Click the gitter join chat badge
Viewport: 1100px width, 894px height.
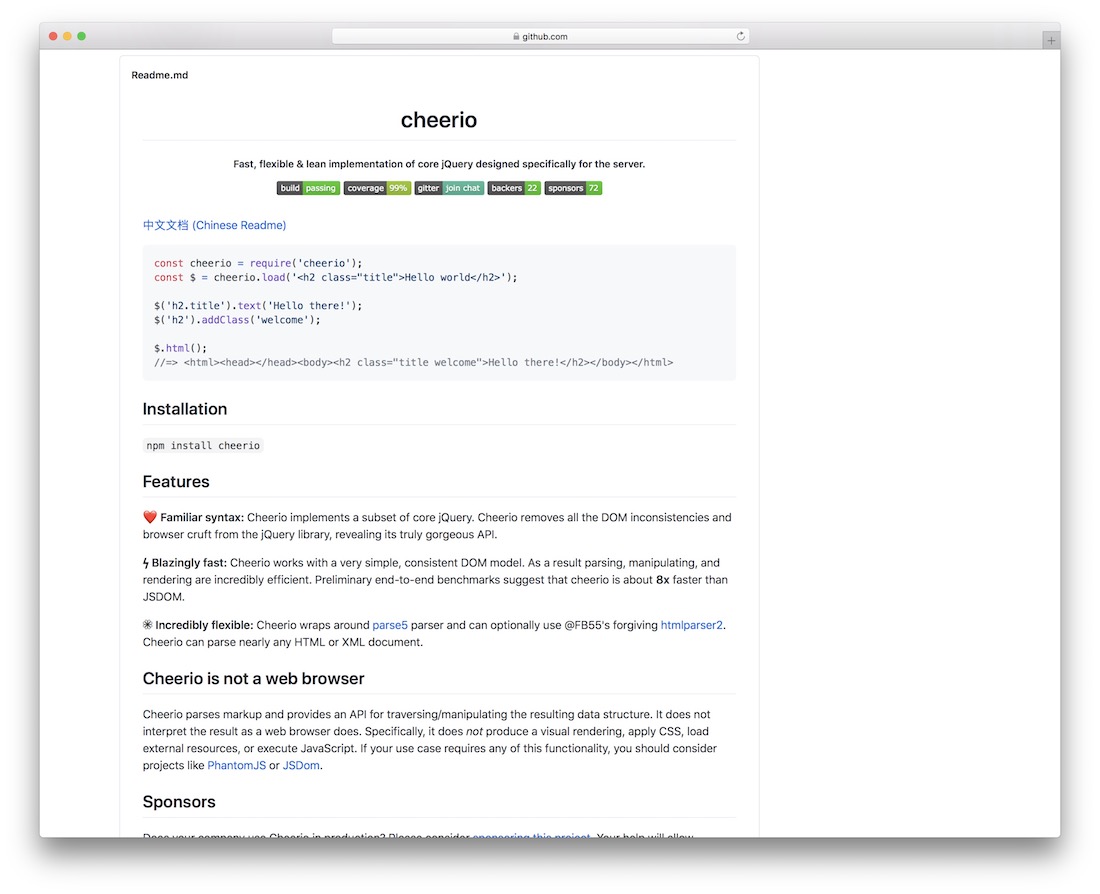[x=449, y=188]
